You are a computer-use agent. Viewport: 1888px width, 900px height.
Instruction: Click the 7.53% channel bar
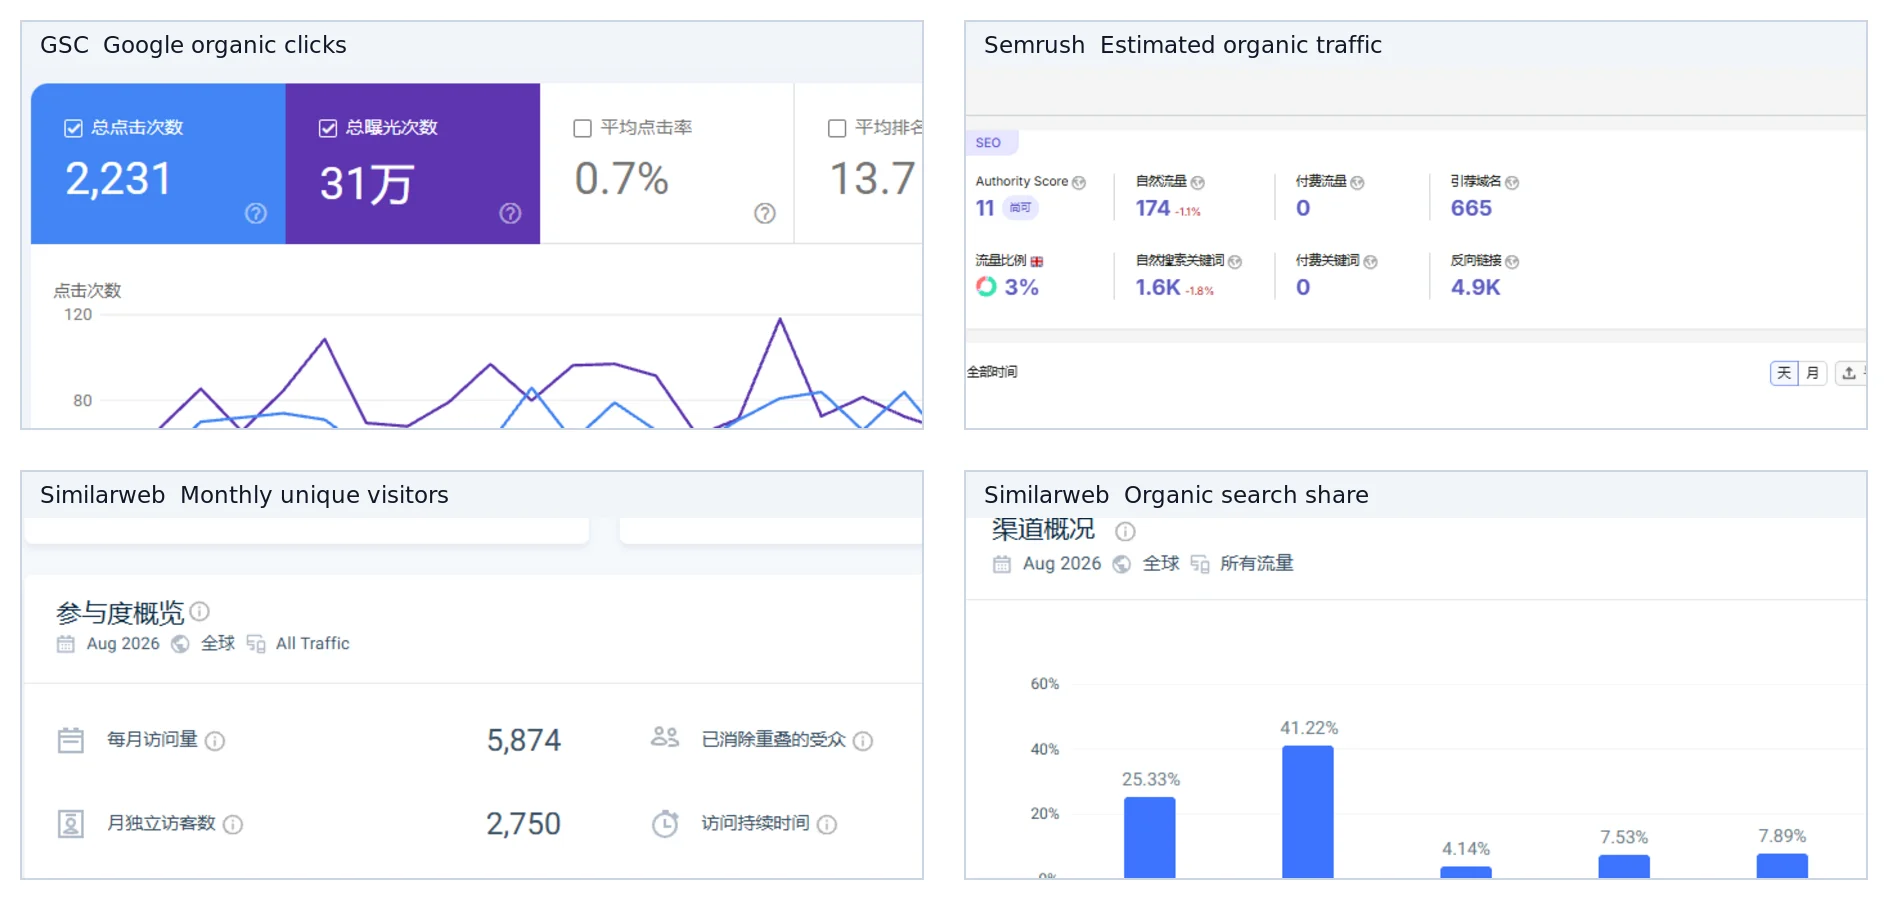[x=1624, y=867]
